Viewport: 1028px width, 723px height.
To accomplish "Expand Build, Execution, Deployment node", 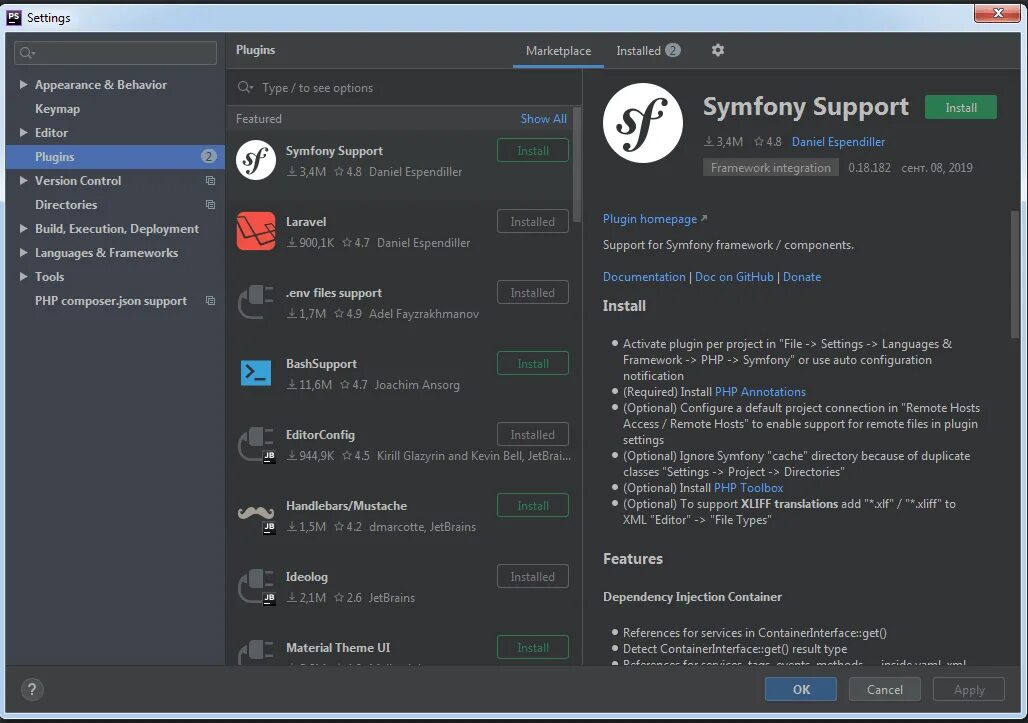I will tap(24, 229).
